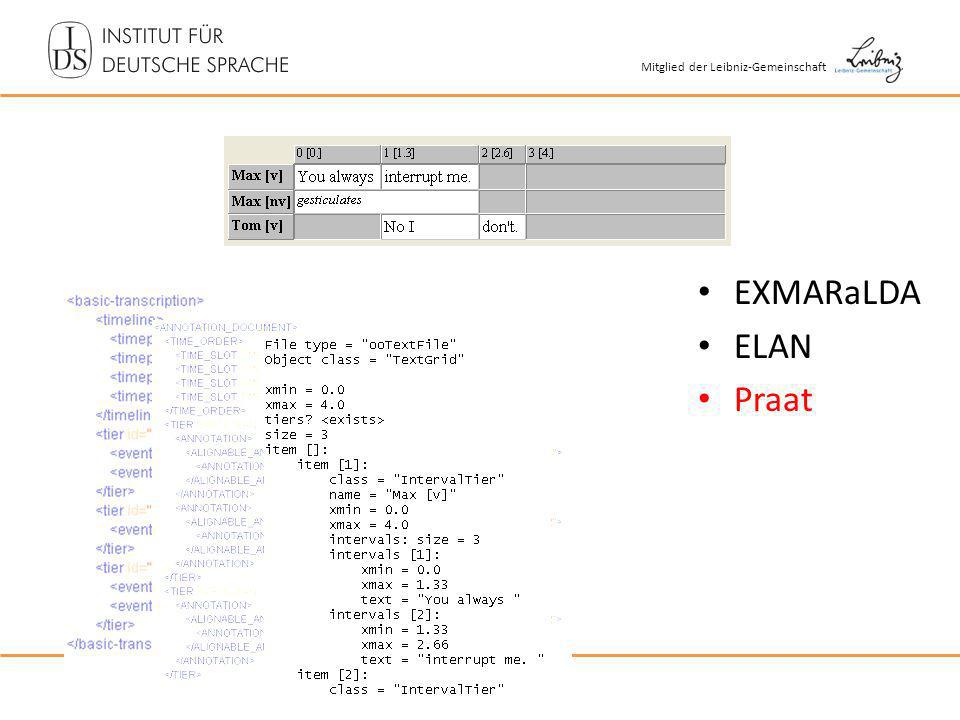Click the '</basic-trans' closing tag
Viewport: 960px width, 720px height.
(x=109, y=644)
